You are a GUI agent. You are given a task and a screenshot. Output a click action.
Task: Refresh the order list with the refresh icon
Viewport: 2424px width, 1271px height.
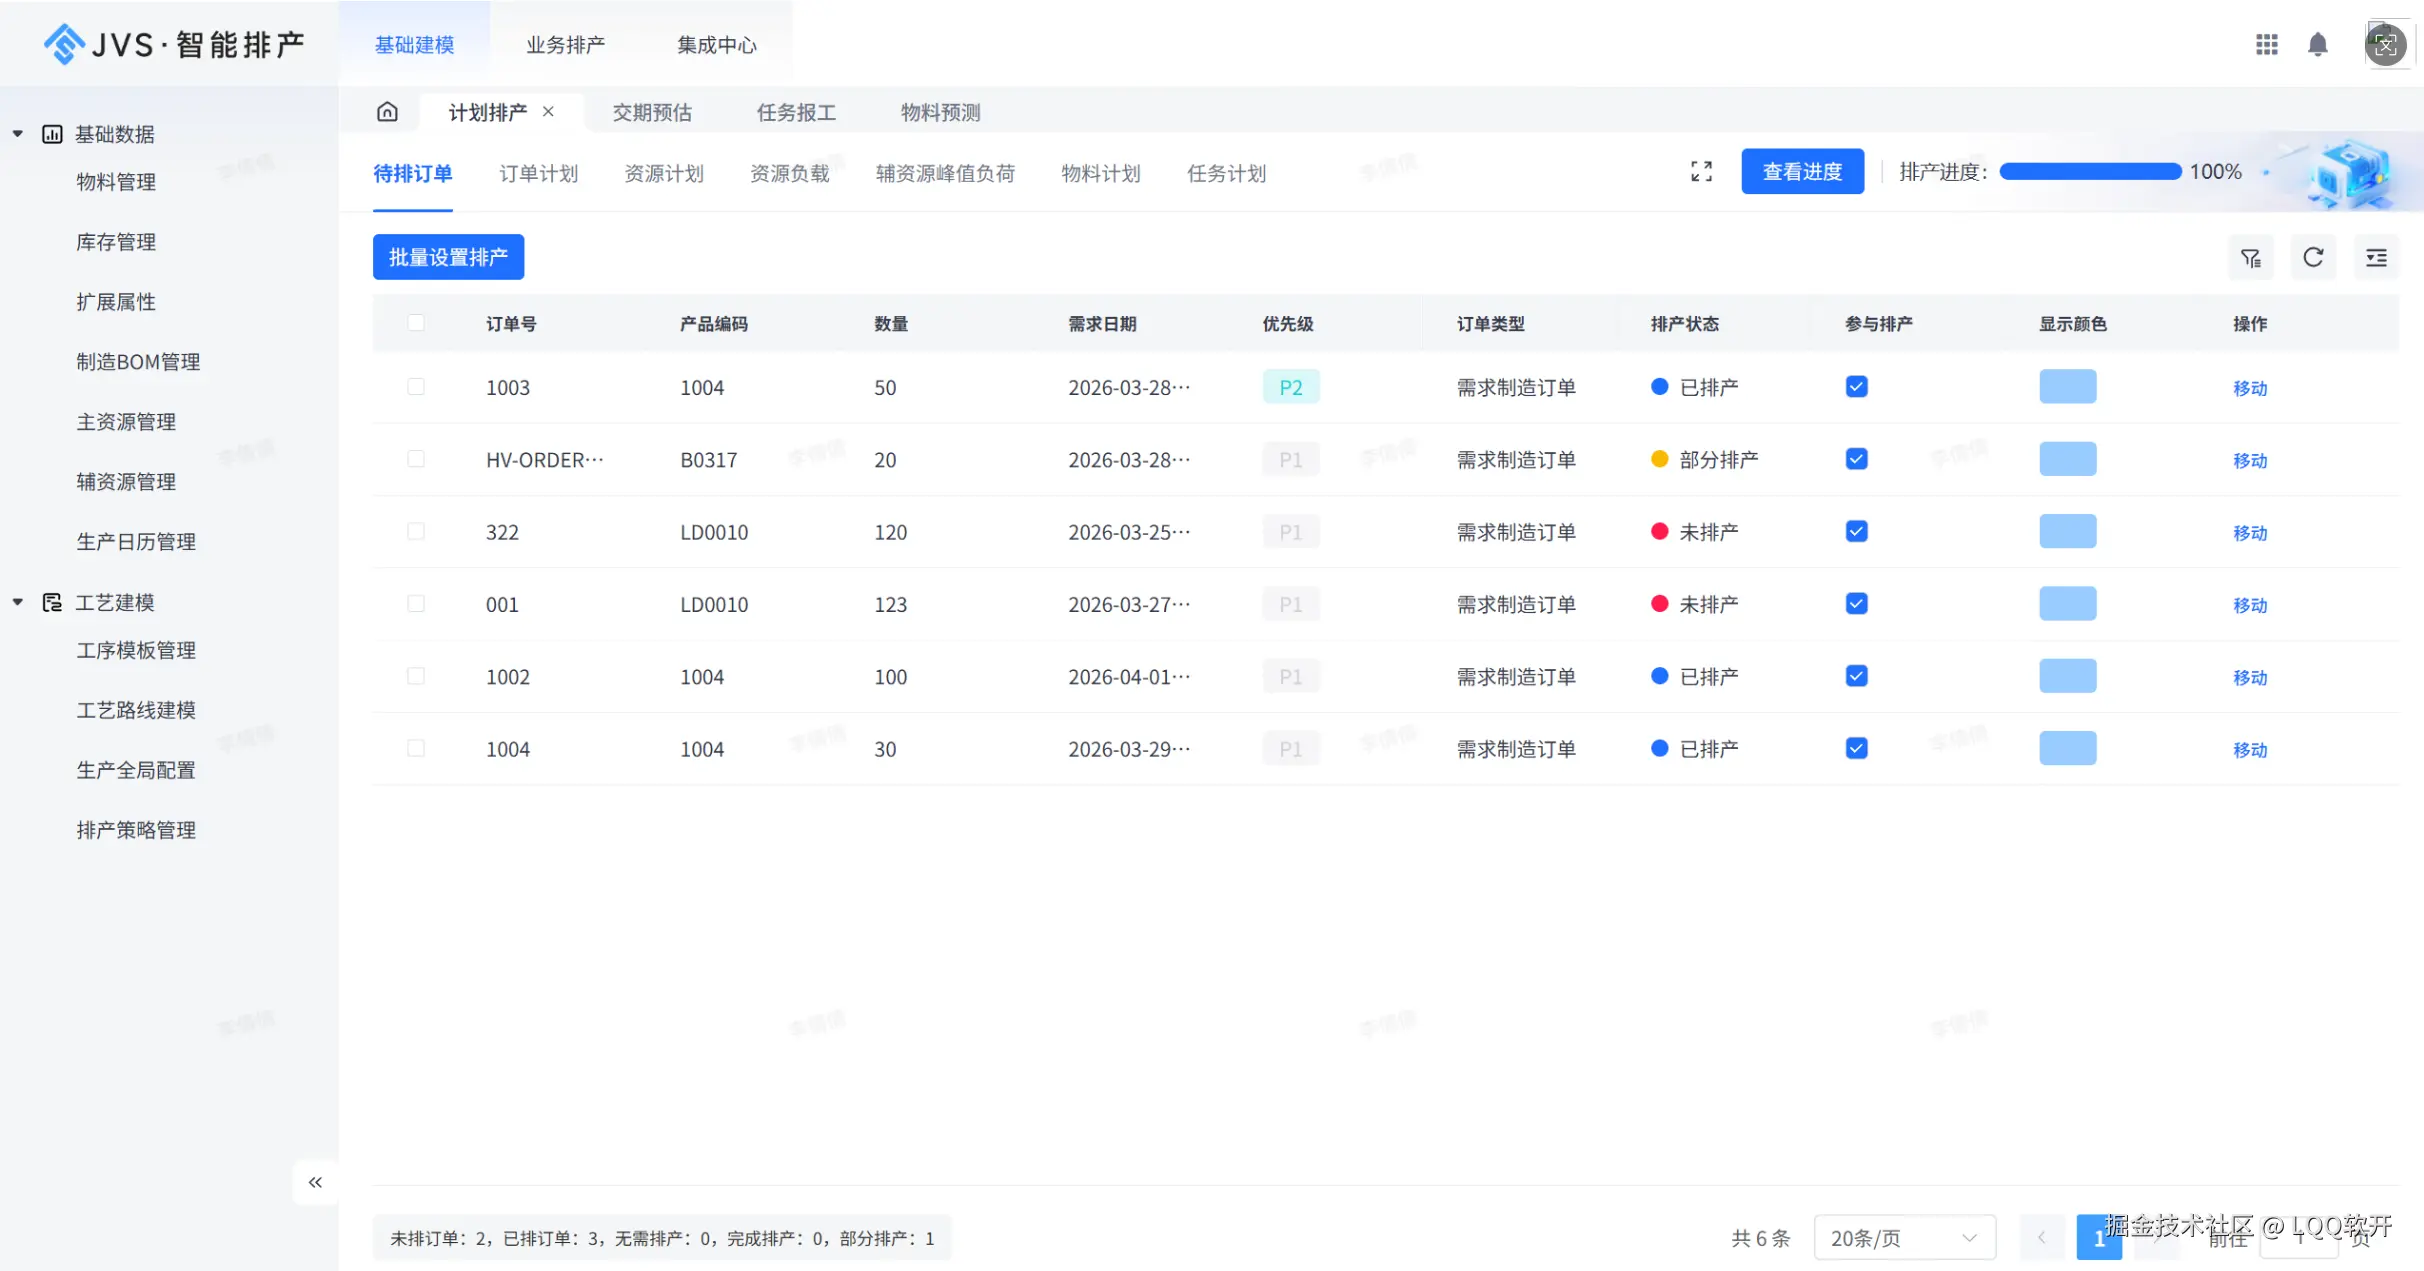(x=2314, y=257)
